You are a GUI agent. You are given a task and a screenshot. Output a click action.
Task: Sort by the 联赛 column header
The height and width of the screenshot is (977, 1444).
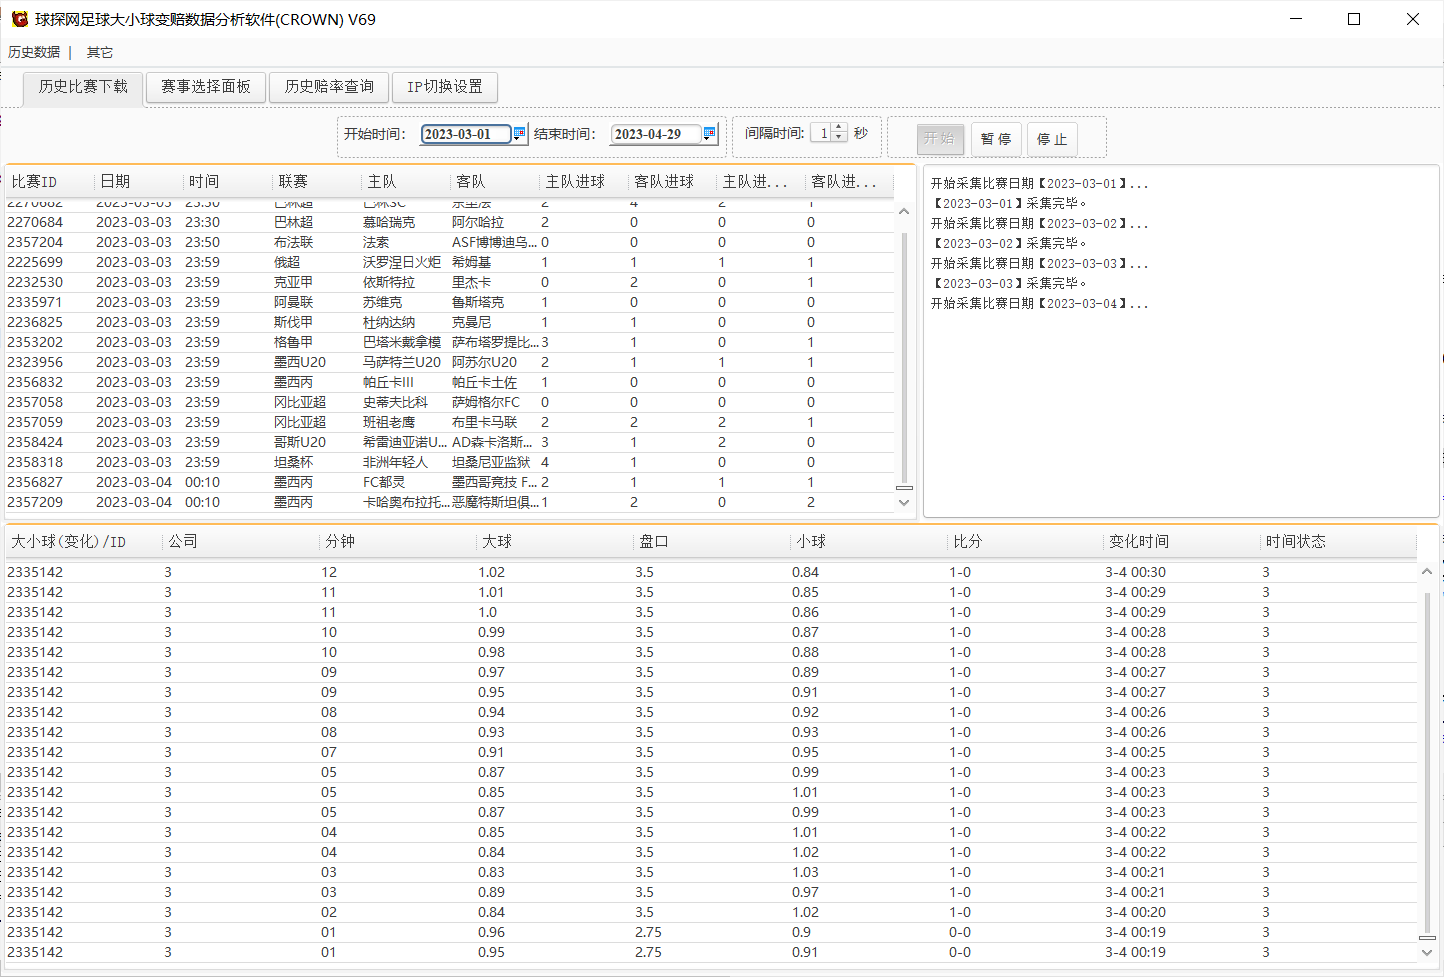point(317,181)
